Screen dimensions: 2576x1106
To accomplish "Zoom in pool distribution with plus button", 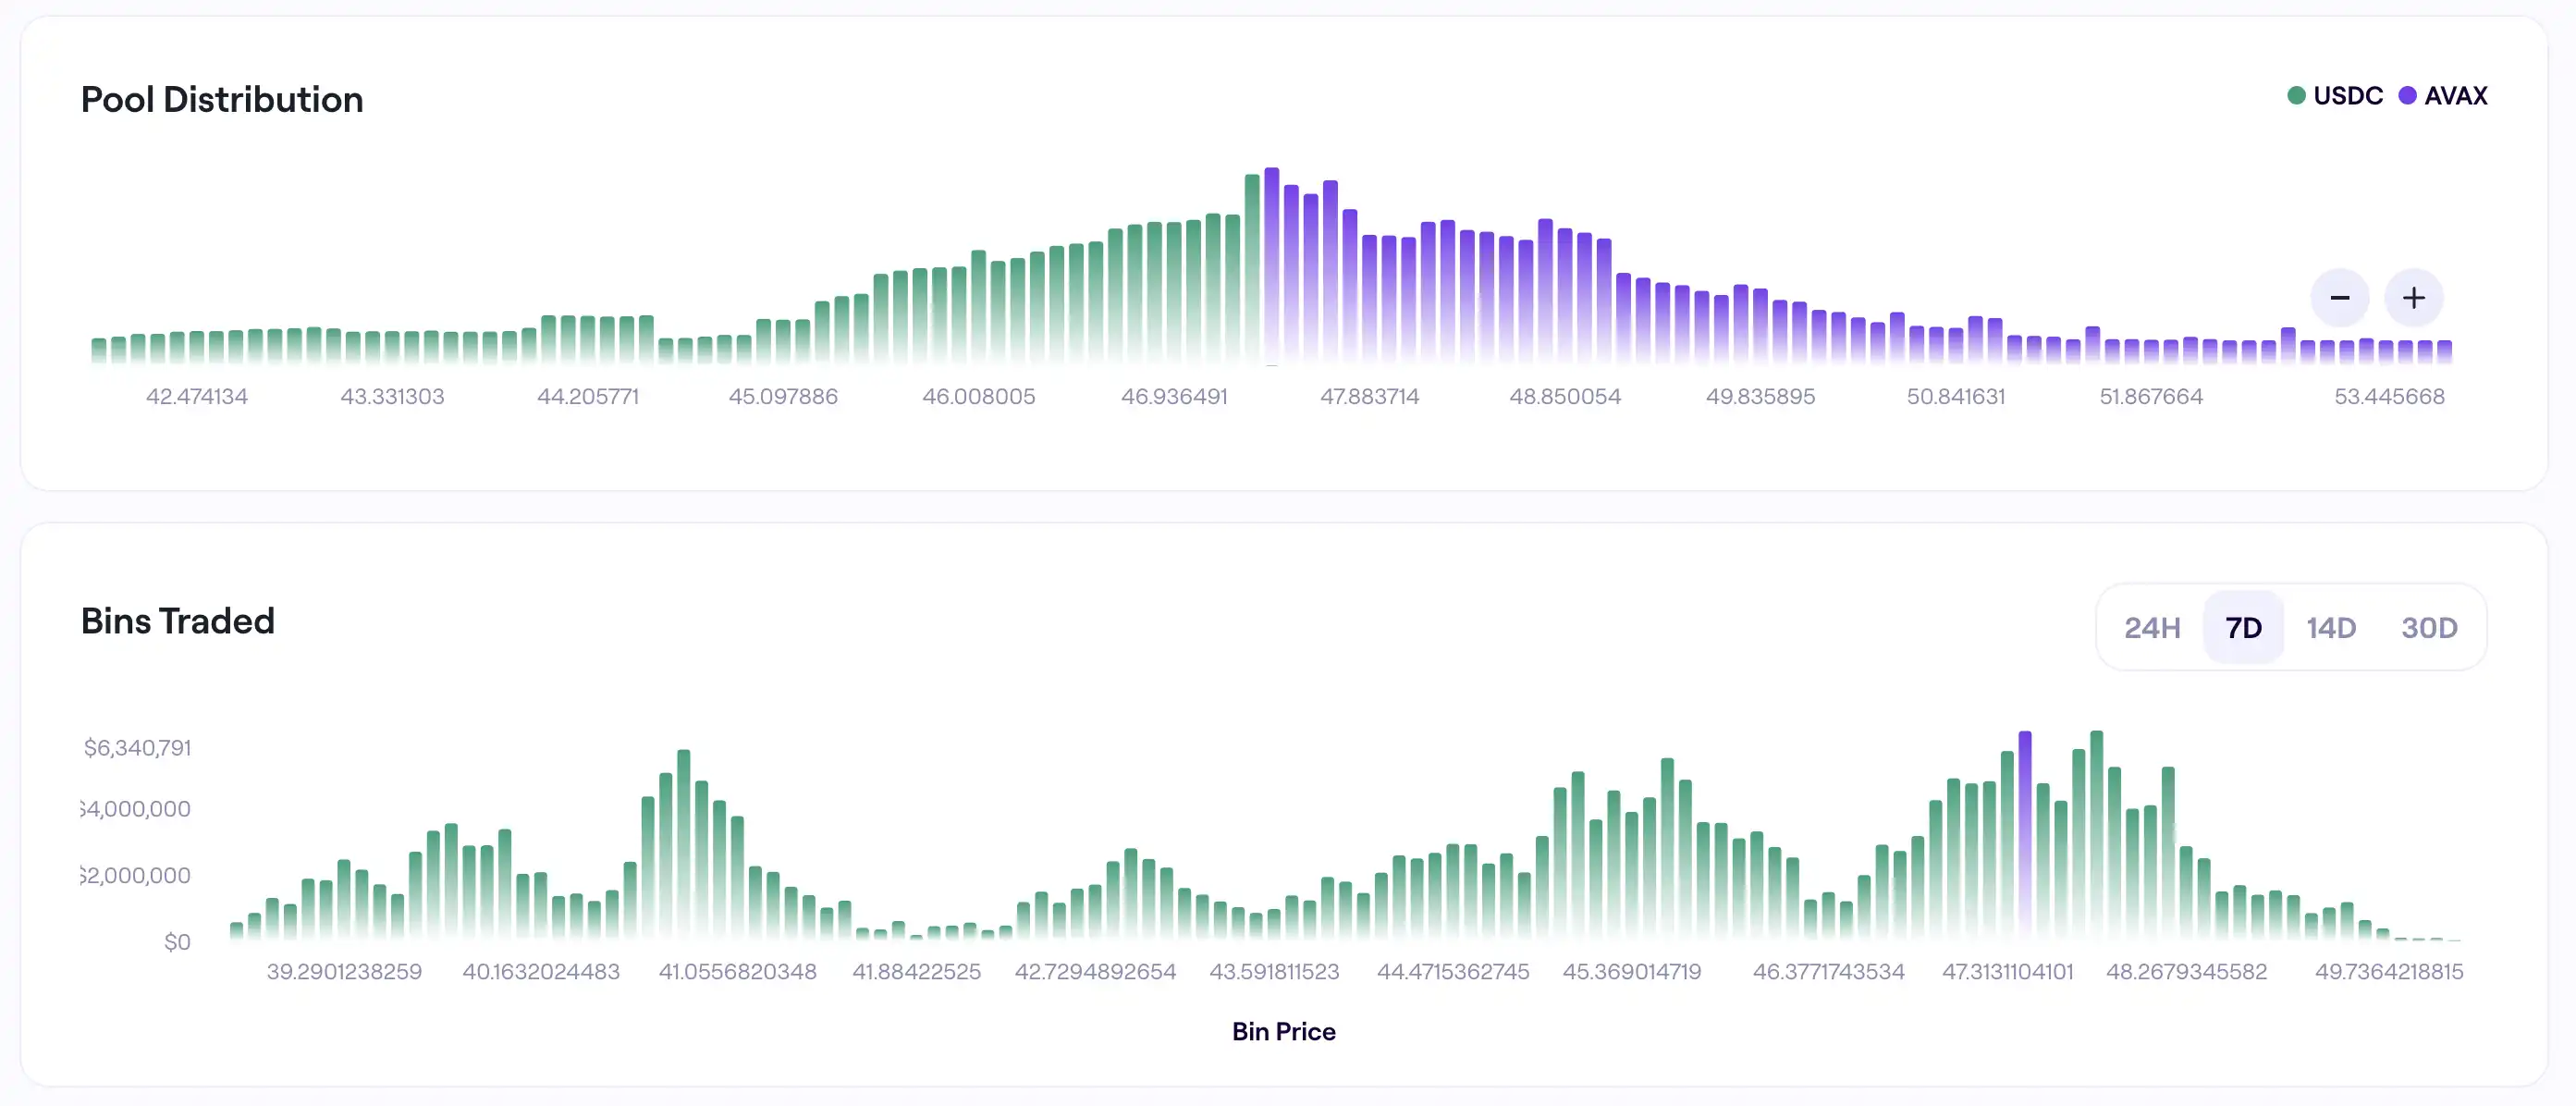I will 2413,297.
